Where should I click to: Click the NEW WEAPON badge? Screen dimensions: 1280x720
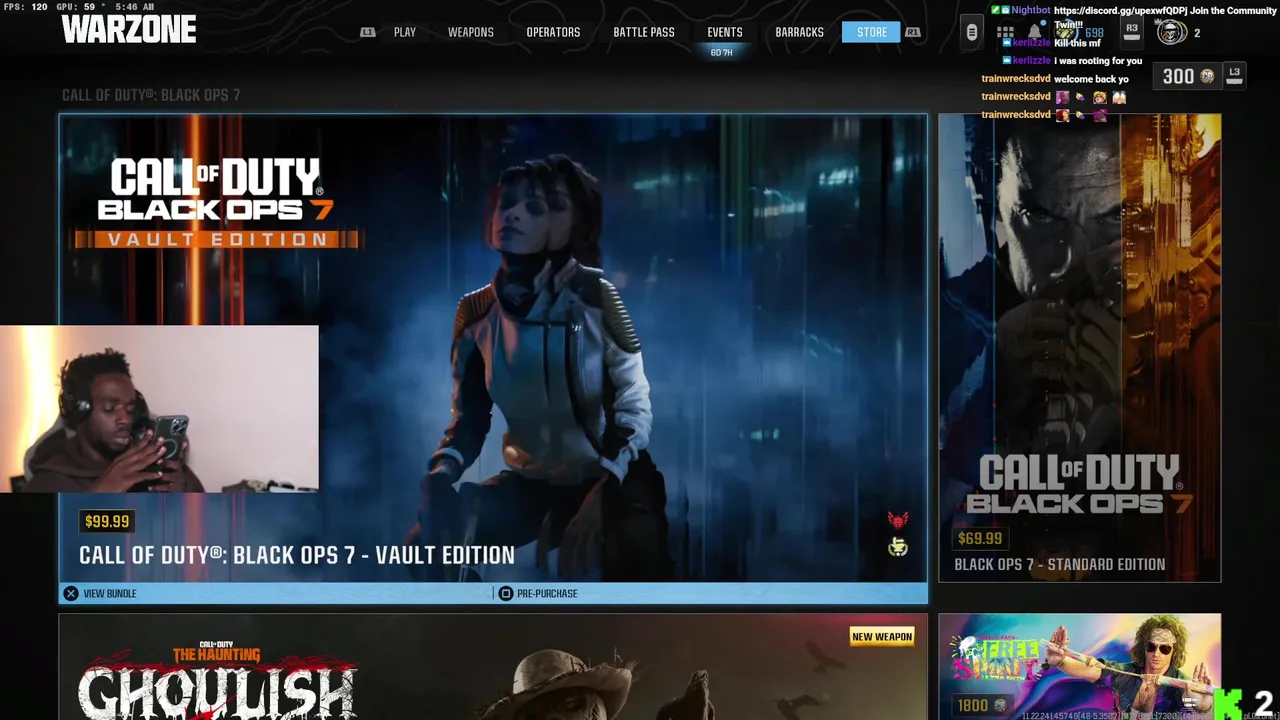[x=882, y=636]
